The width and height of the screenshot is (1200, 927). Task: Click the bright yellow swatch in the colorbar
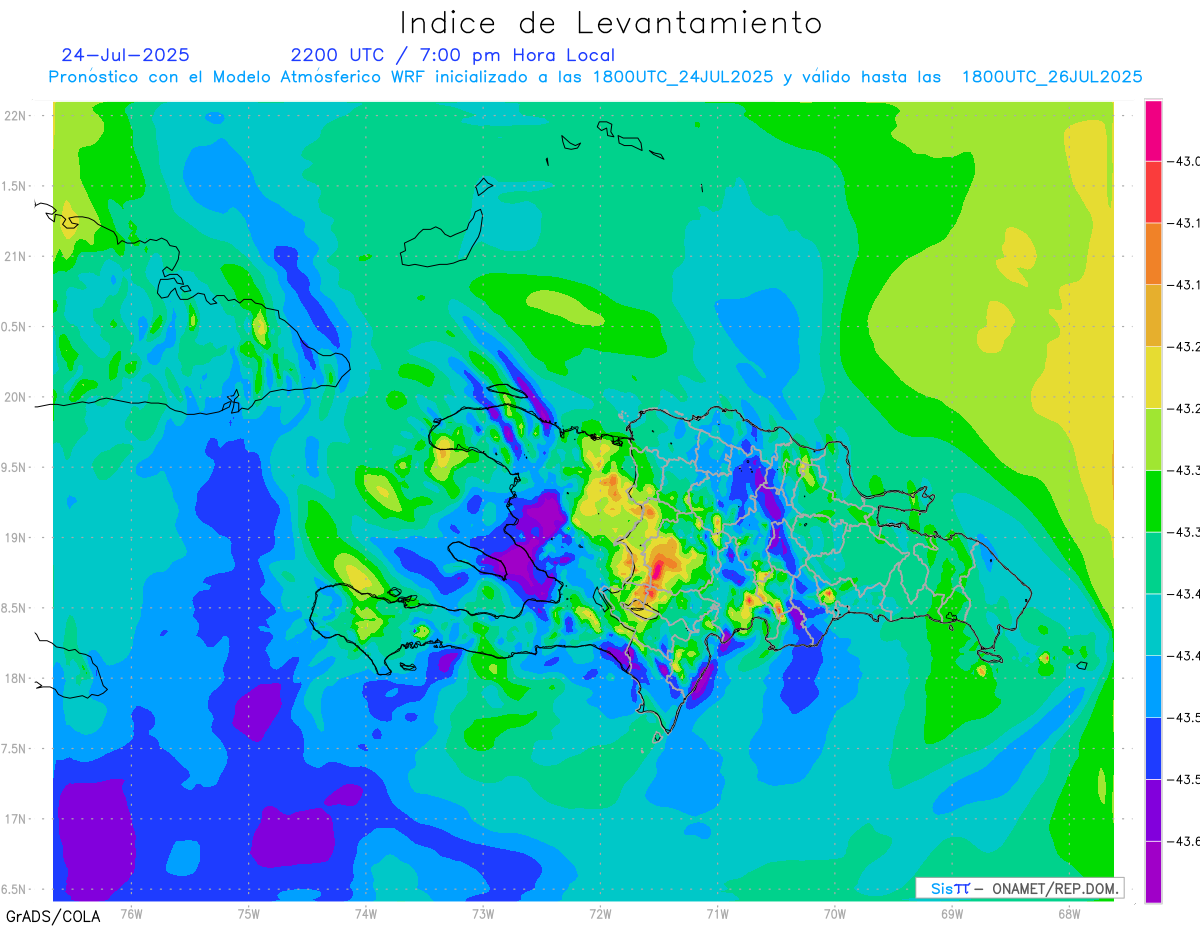pos(1153,377)
